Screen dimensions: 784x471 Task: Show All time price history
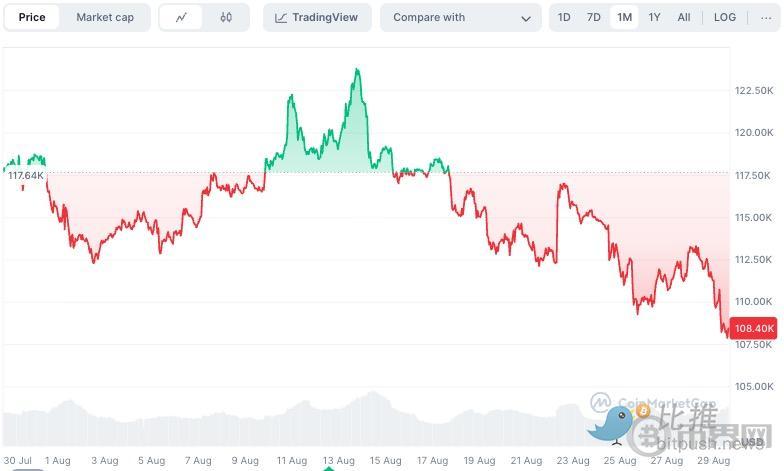[684, 17]
